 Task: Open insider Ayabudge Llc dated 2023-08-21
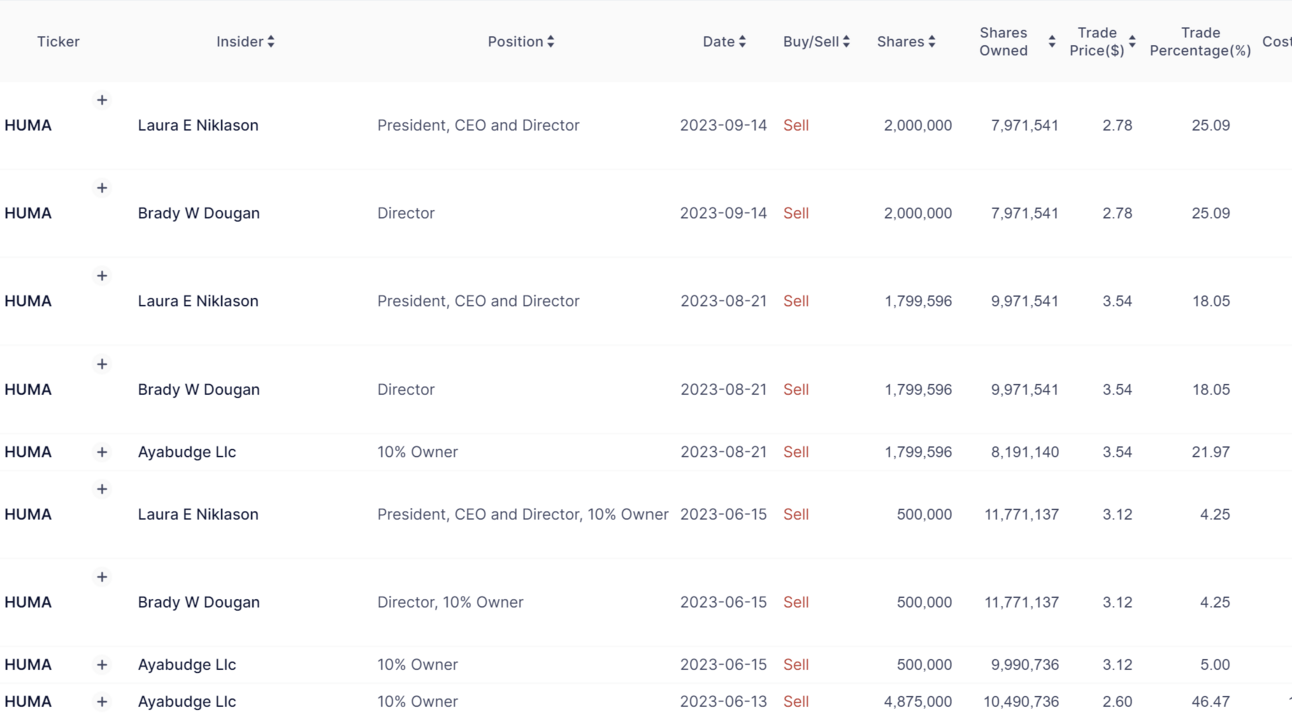click(x=187, y=452)
